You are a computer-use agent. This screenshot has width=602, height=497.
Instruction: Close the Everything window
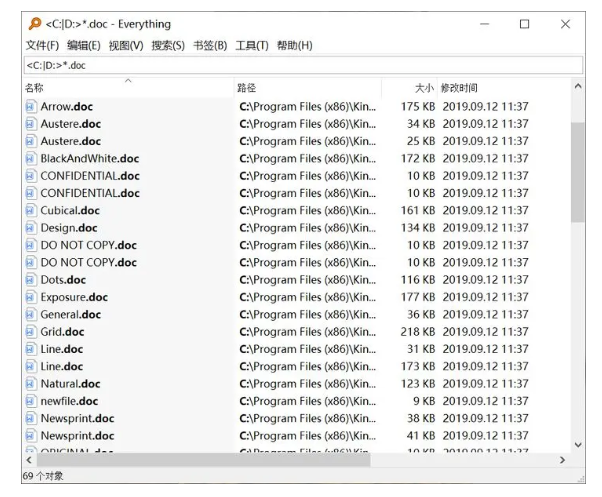(x=565, y=24)
